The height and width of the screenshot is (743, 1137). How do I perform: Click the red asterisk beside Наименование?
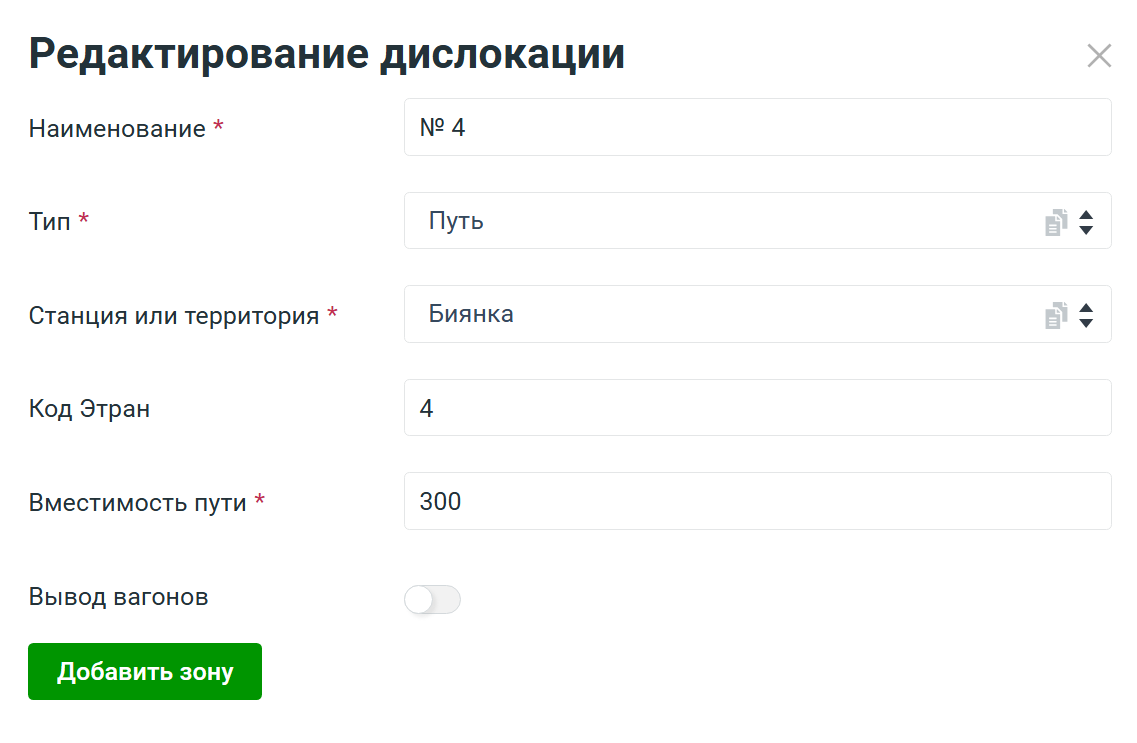click(x=218, y=128)
